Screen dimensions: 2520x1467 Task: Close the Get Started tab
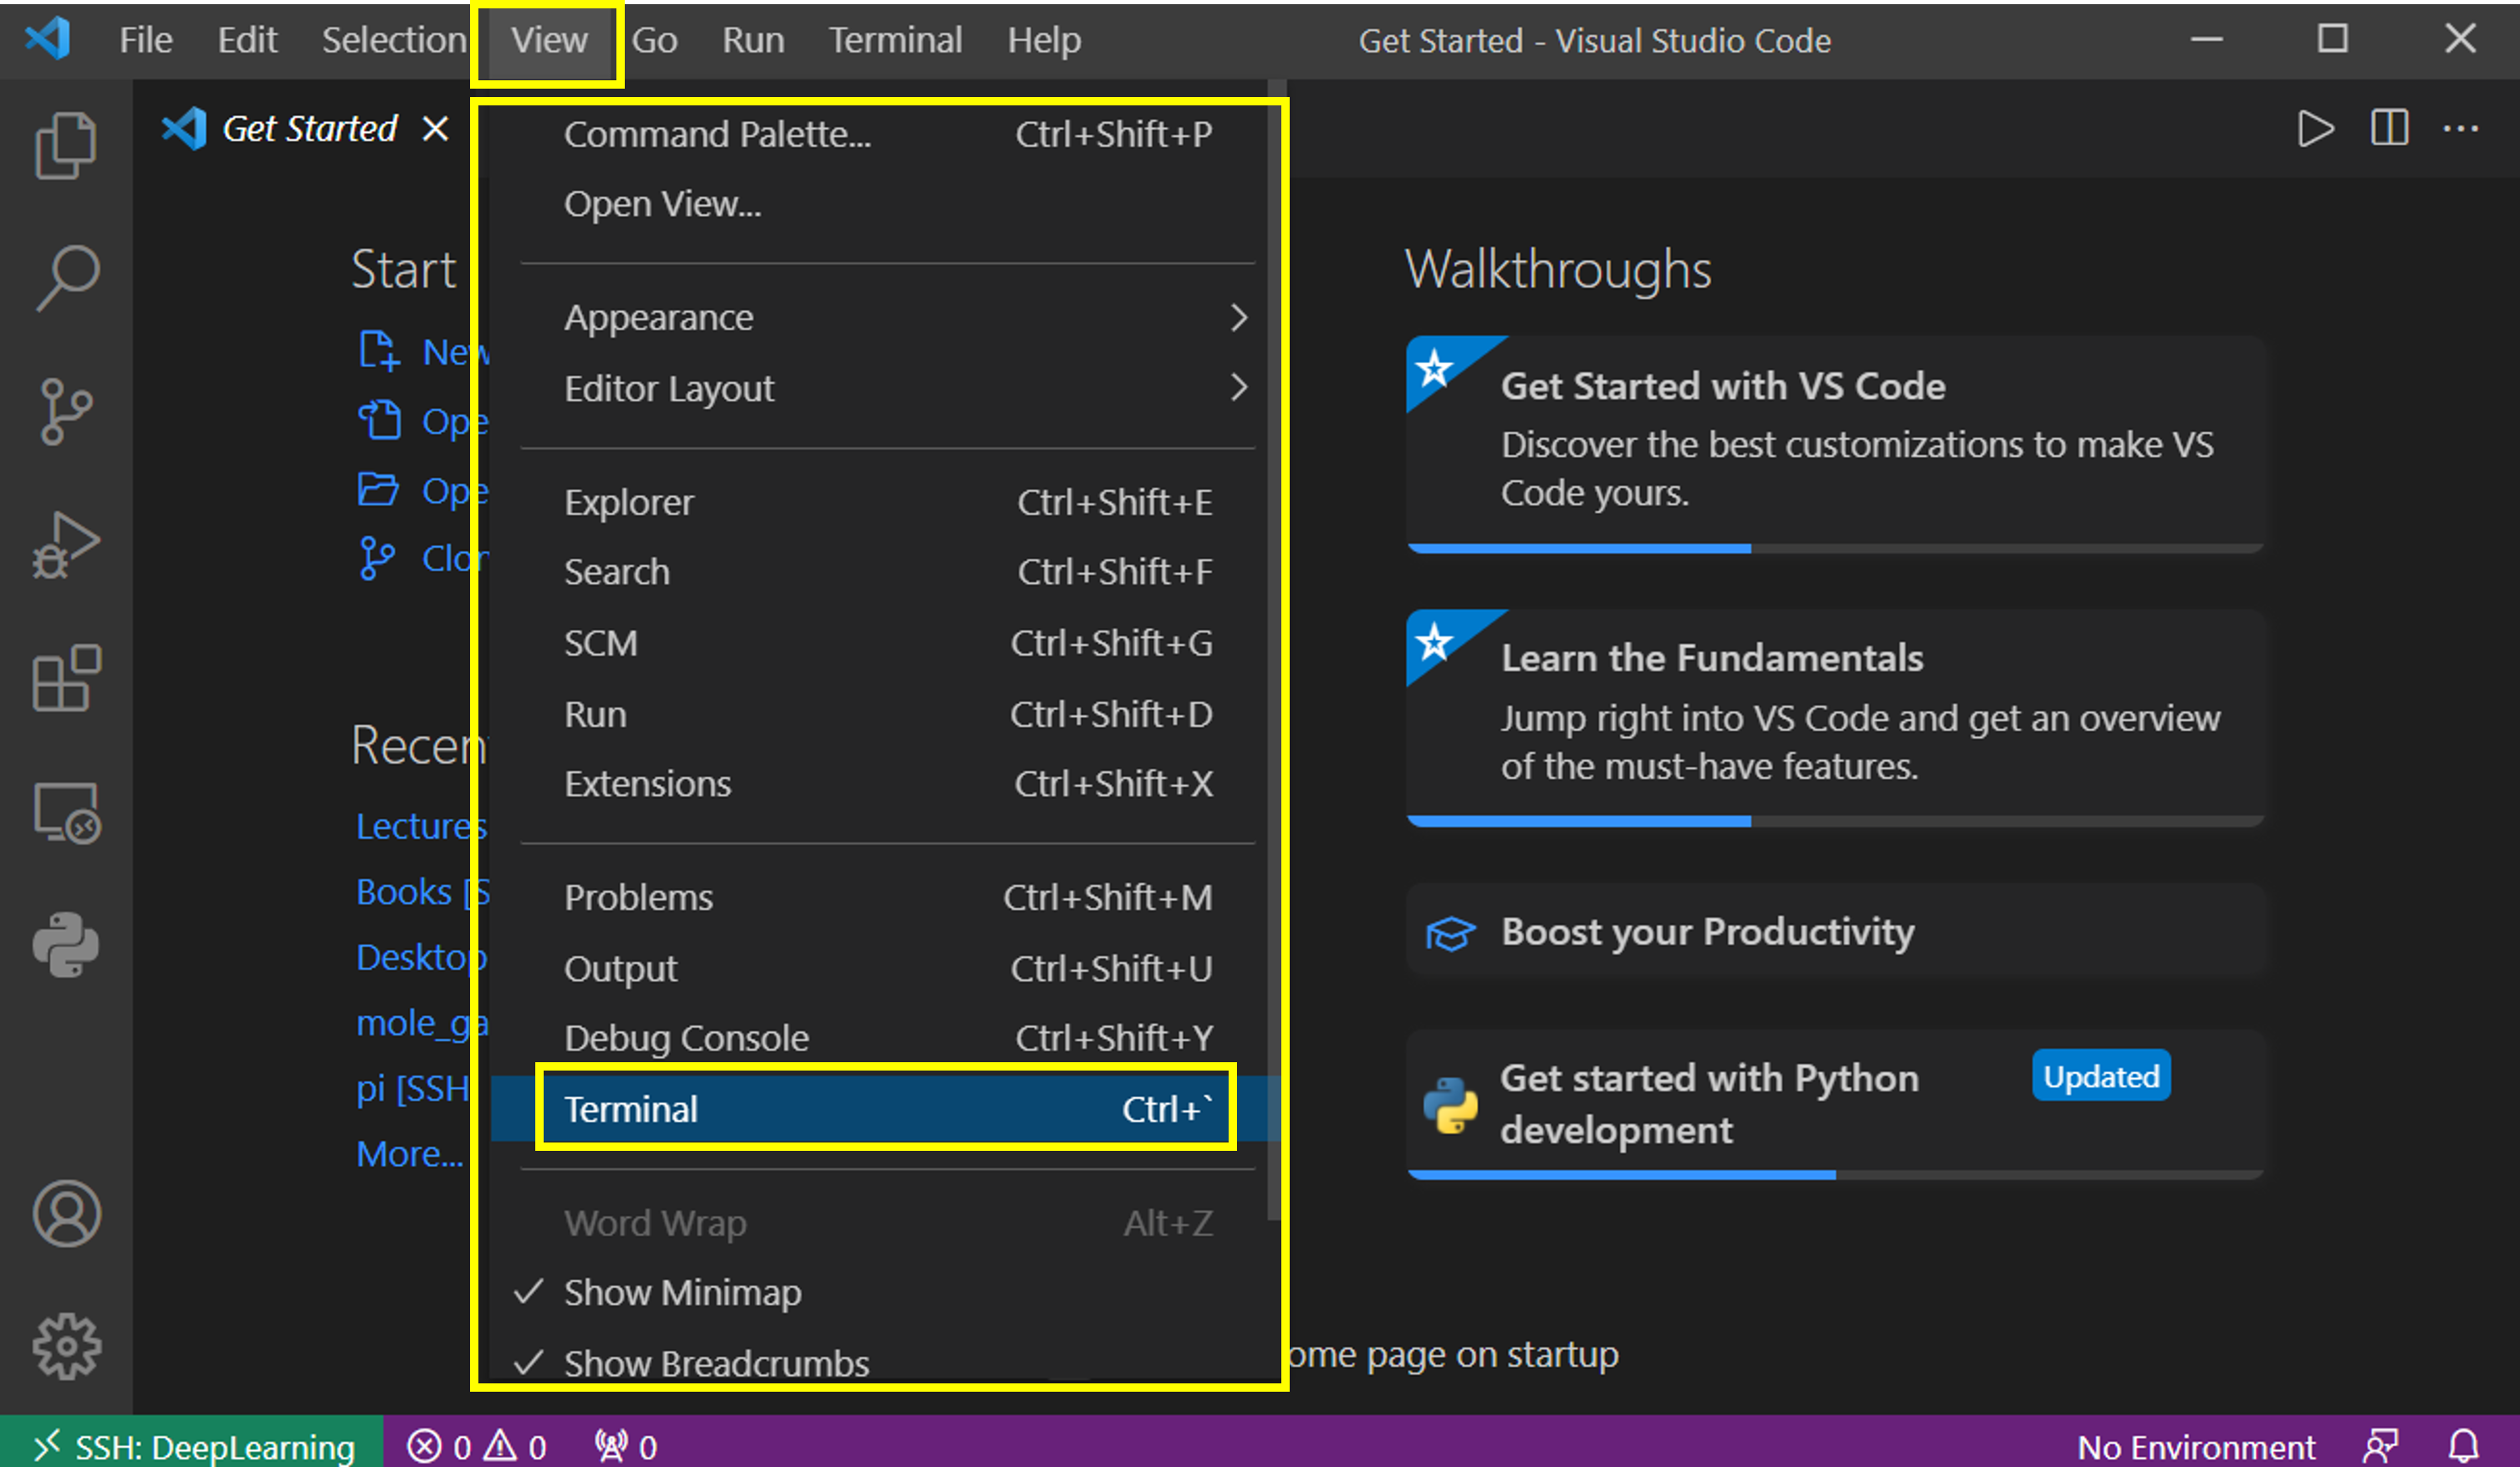tap(435, 129)
